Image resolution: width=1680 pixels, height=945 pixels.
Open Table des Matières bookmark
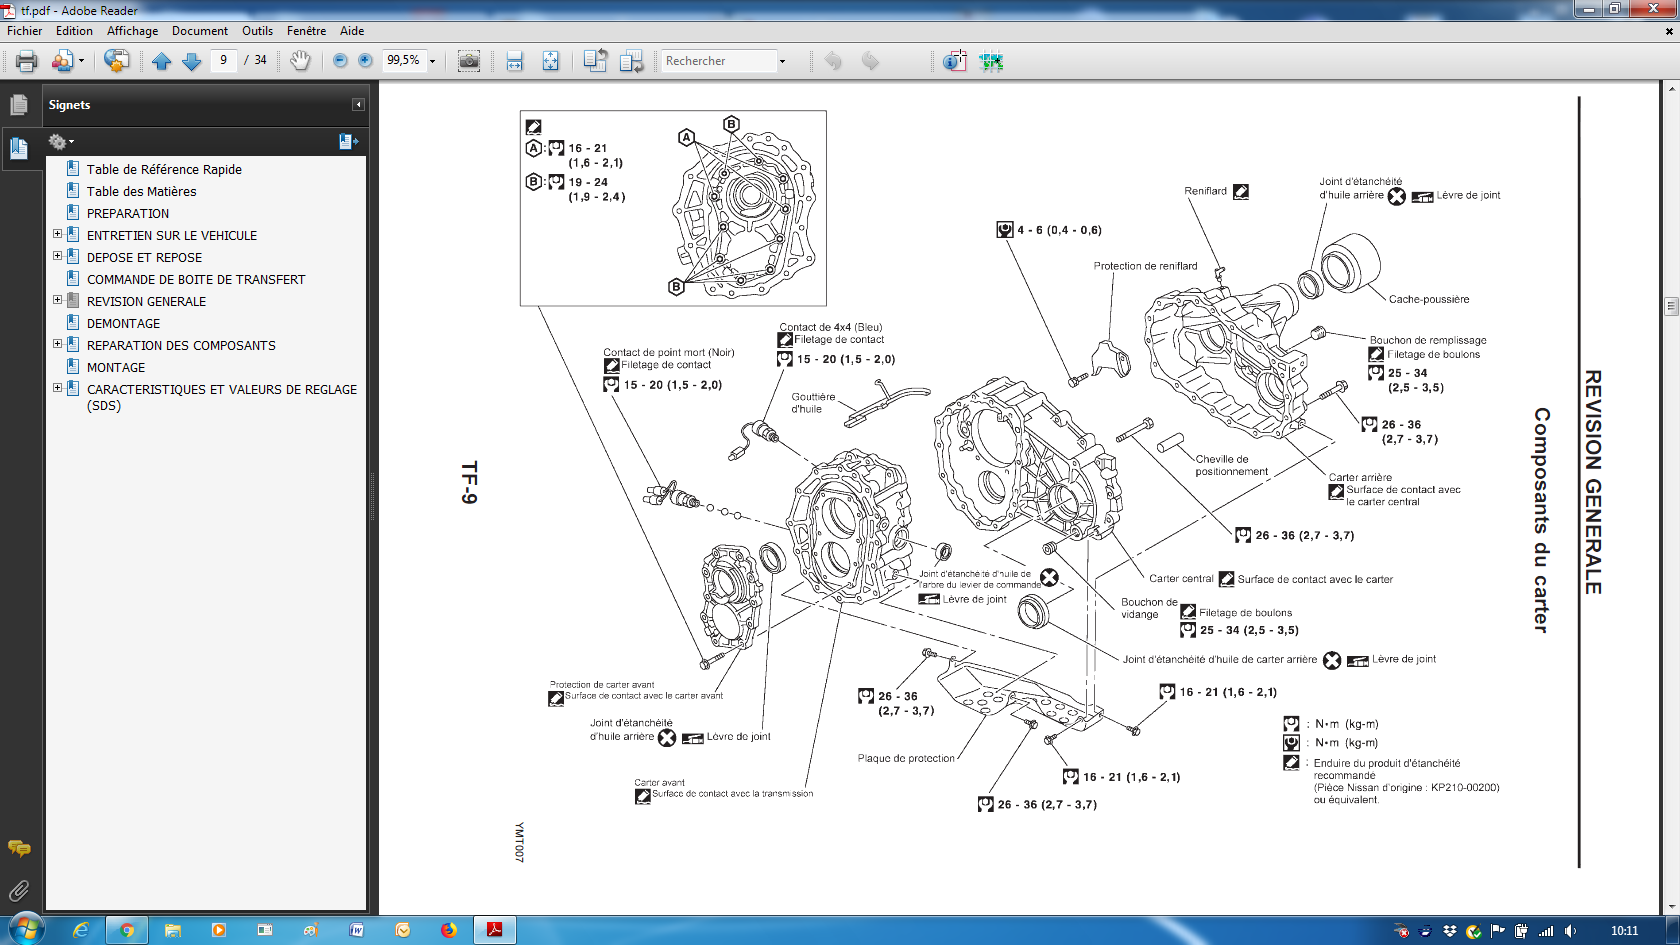coord(141,191)
